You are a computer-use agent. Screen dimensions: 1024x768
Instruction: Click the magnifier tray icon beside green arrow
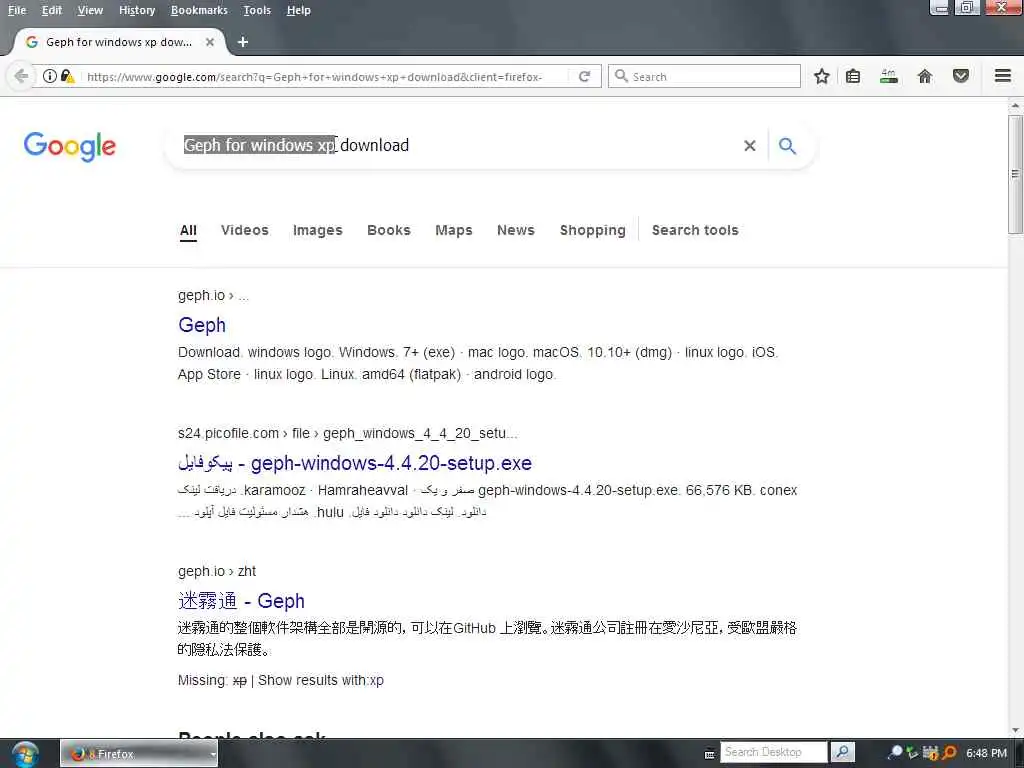tap(896, 752)
